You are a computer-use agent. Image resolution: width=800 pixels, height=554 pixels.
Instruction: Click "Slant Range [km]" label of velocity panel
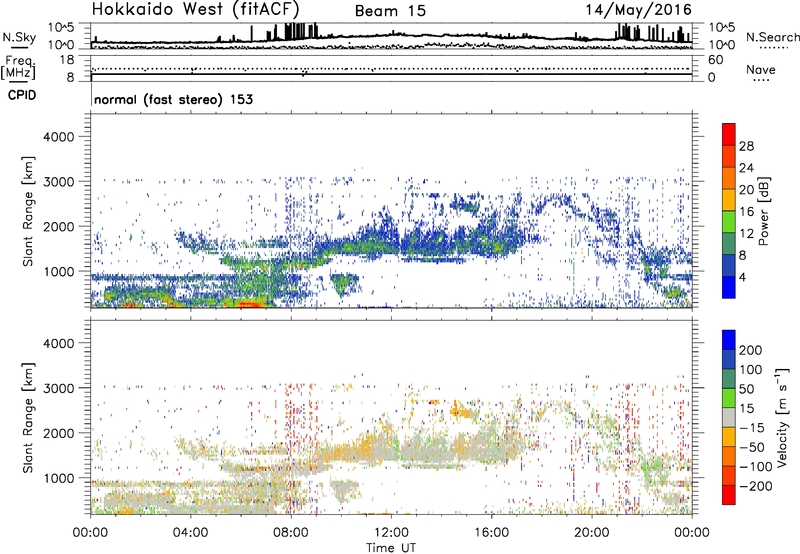click(x=28, y=417)
